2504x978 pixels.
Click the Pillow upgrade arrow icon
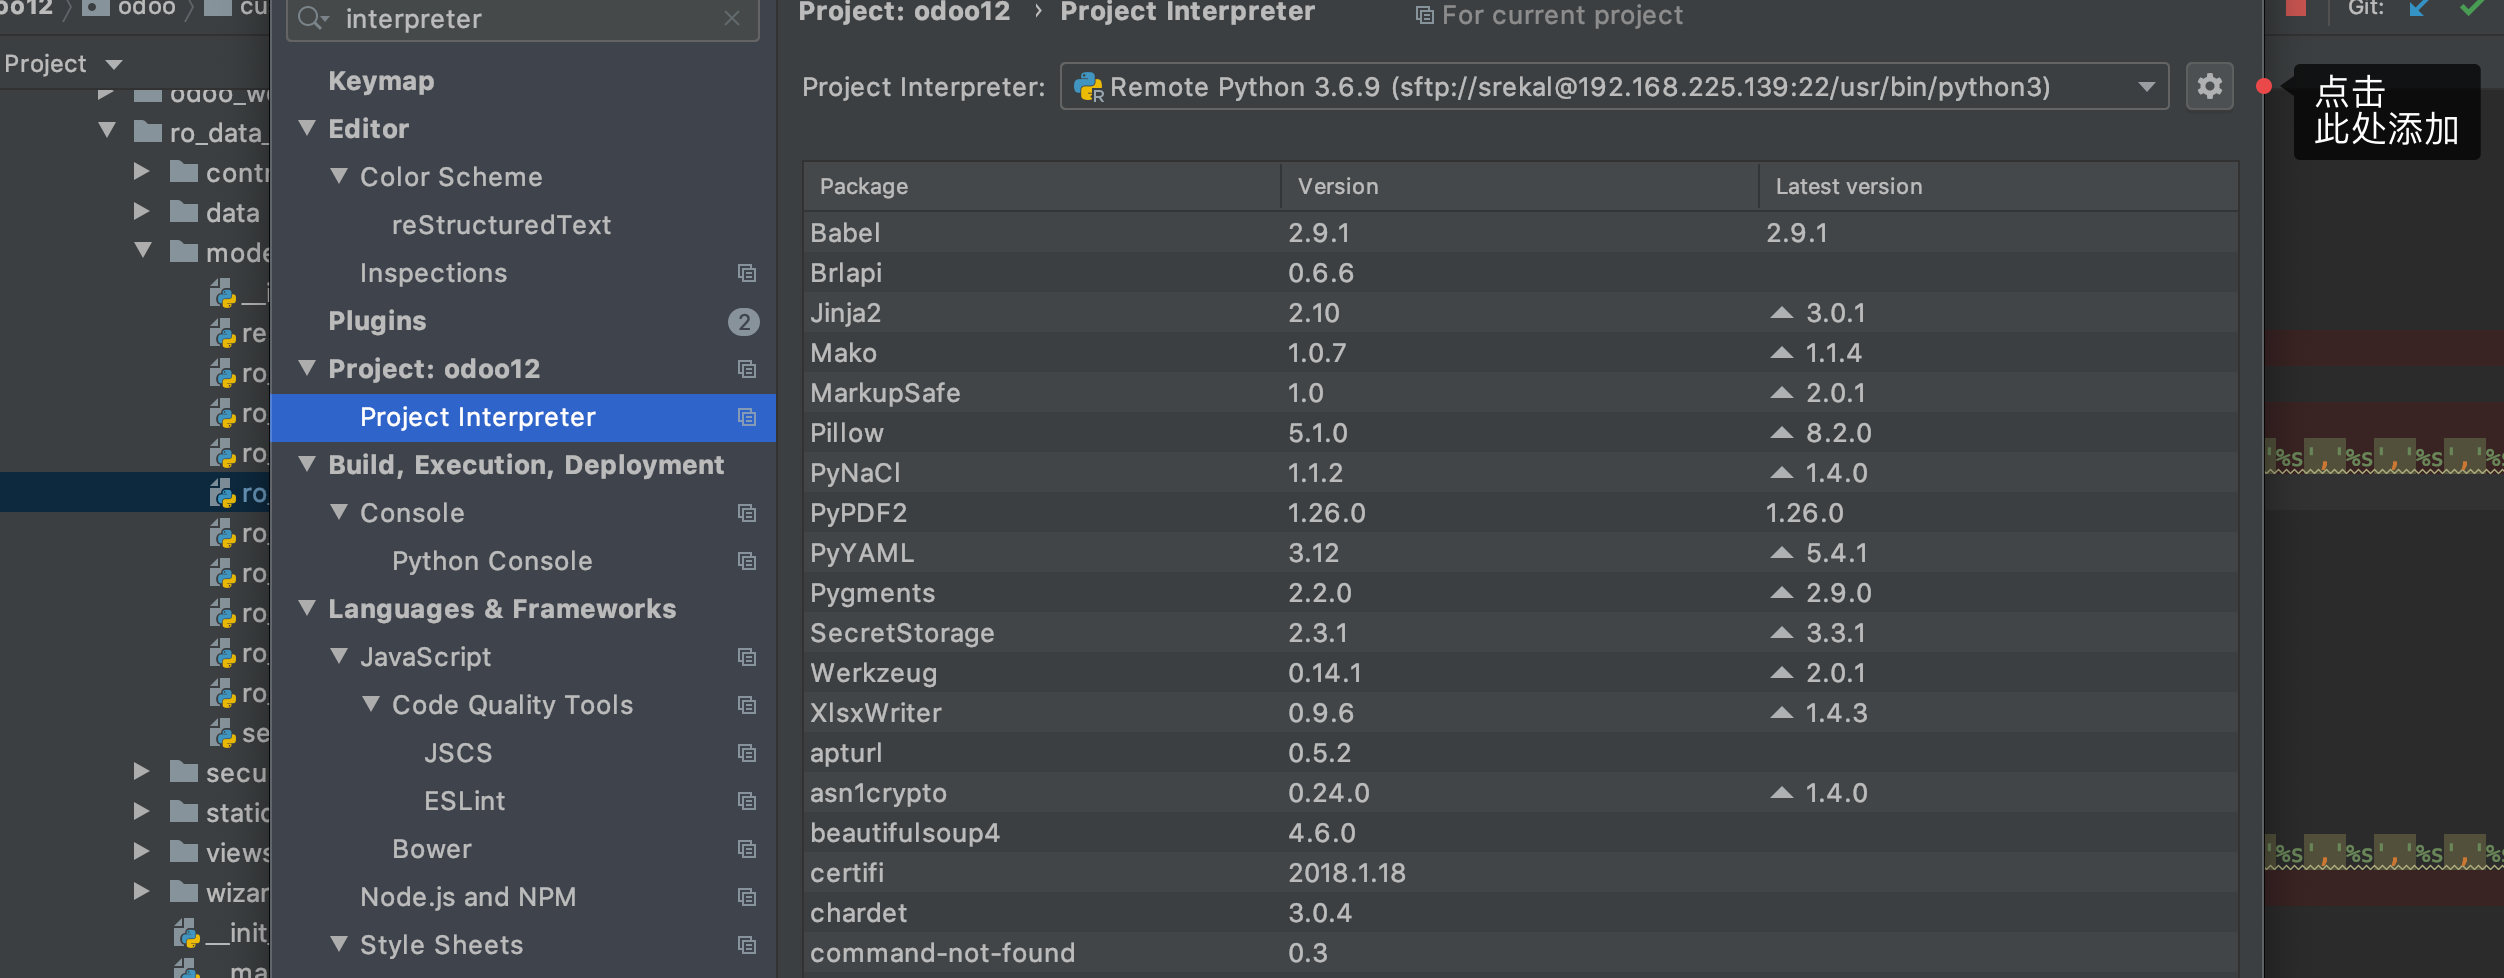tap(1781, 433)
